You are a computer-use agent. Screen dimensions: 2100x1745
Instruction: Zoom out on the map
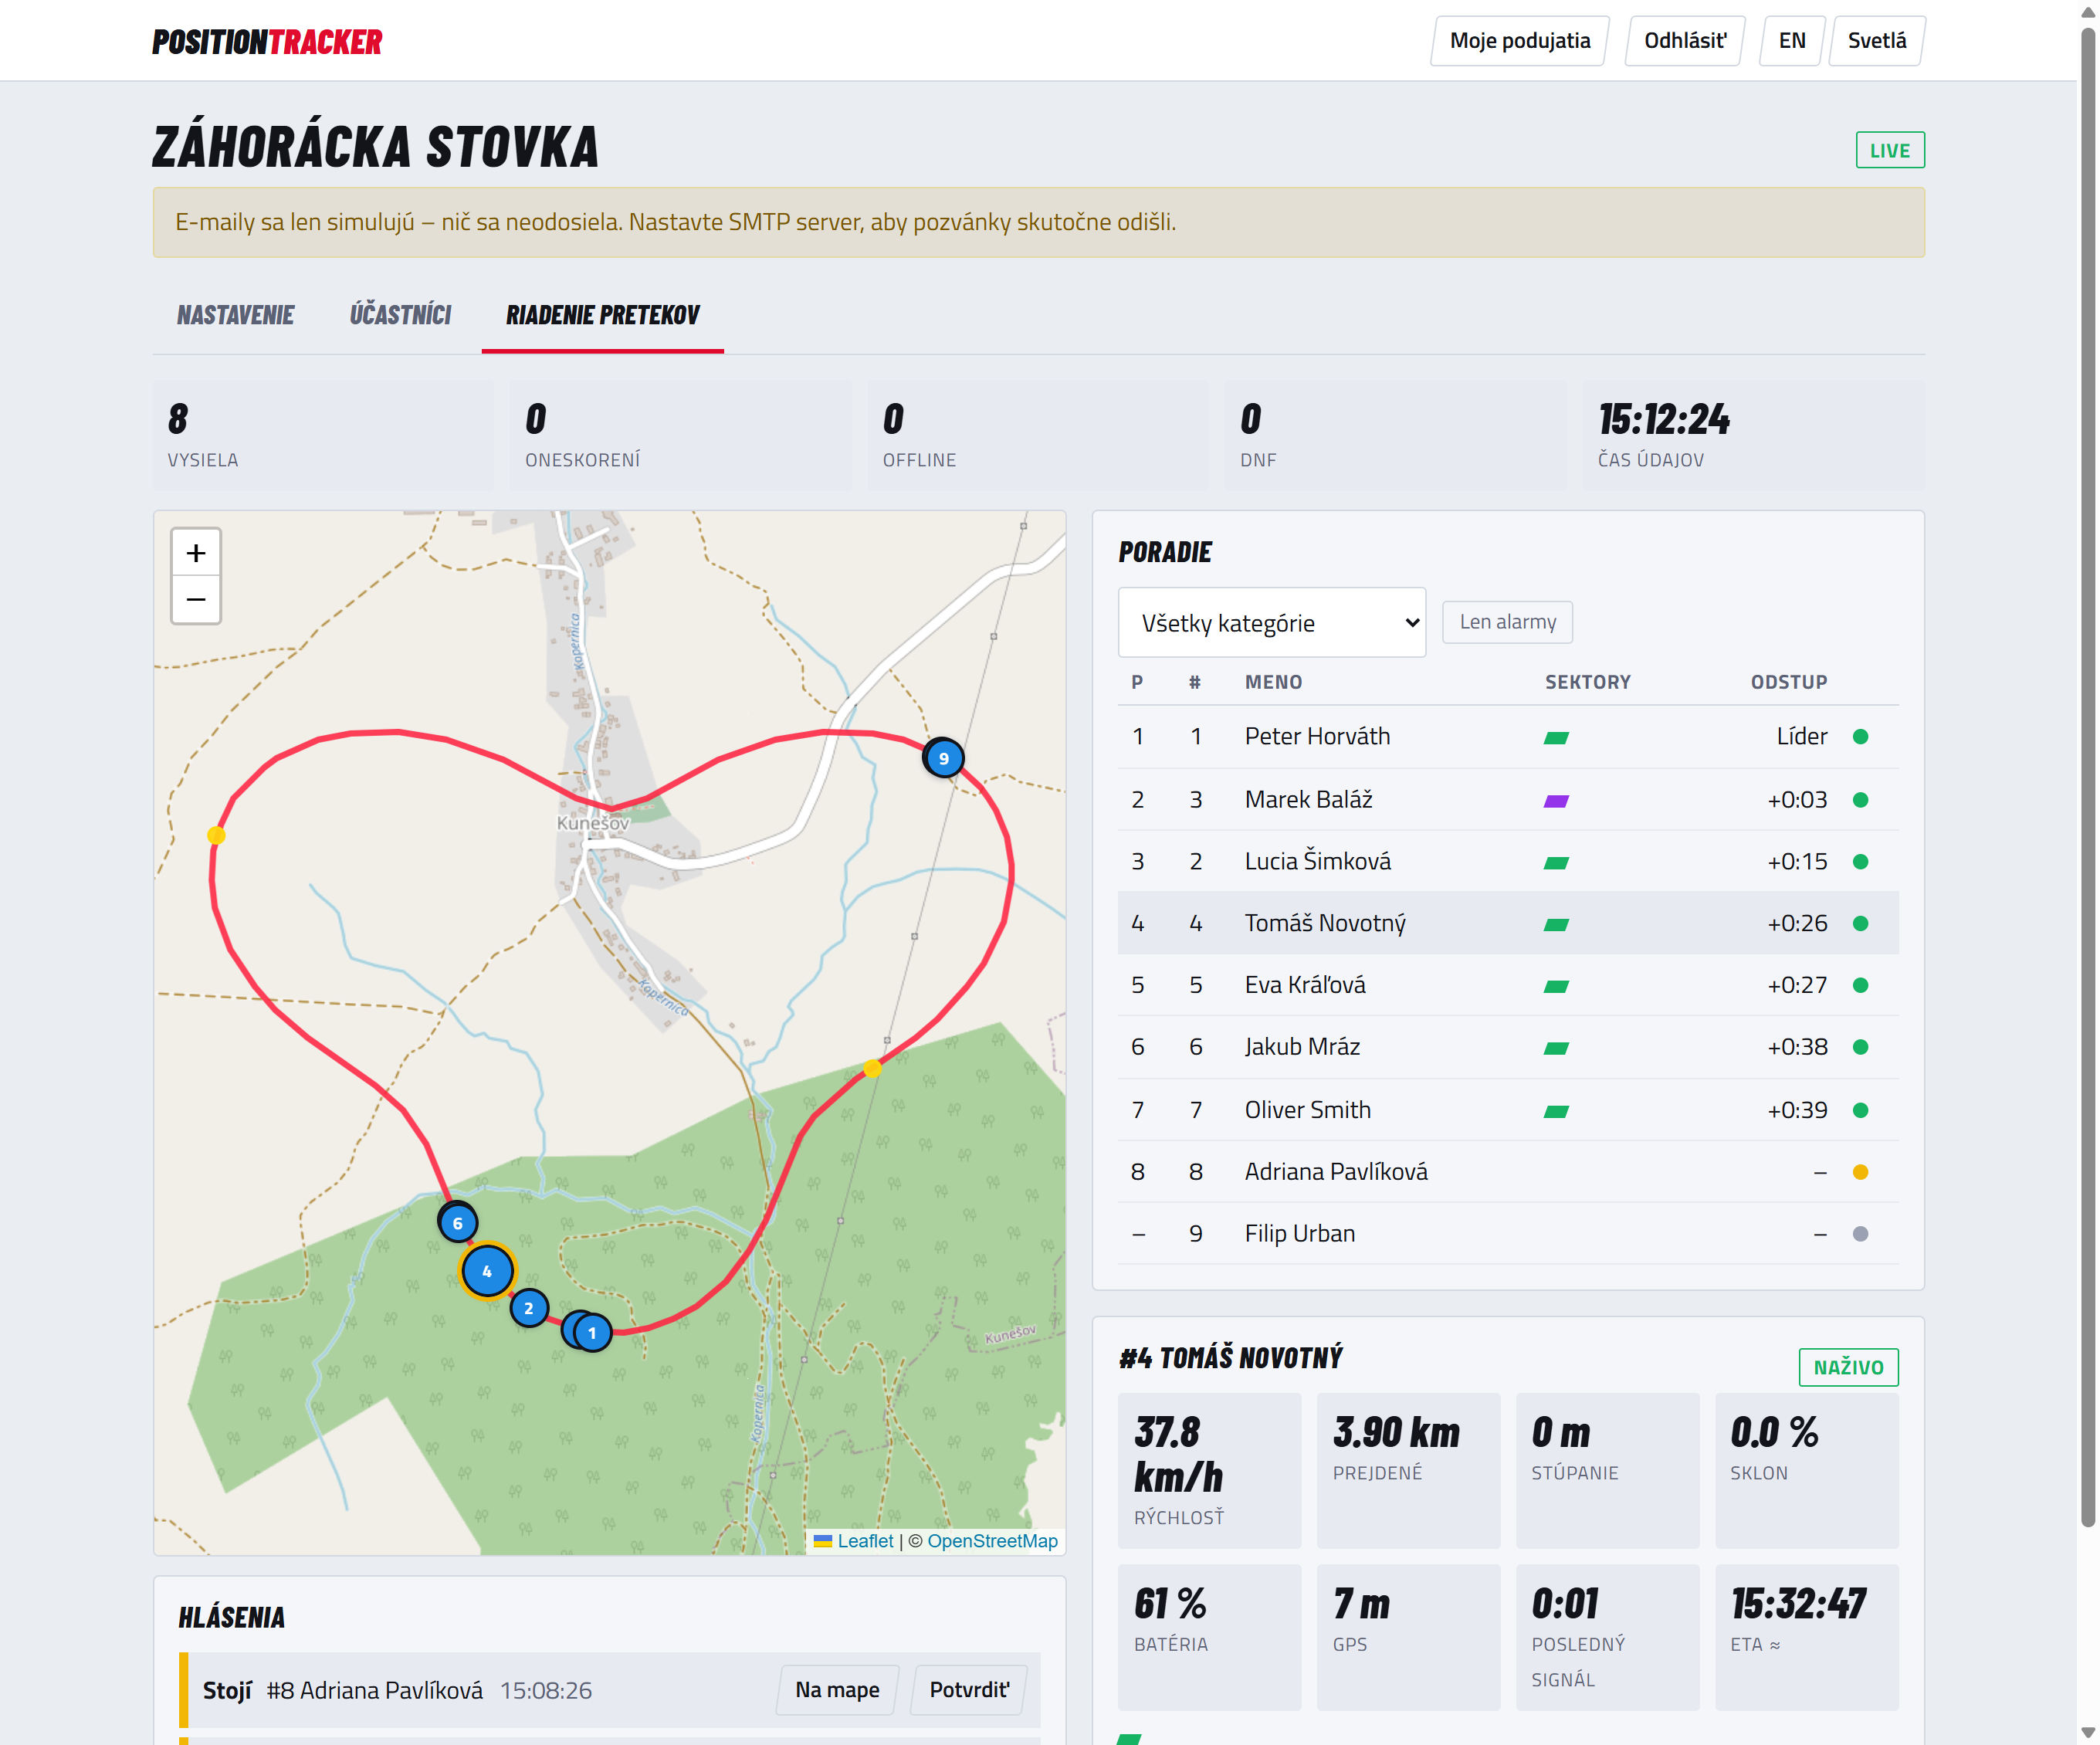point(196,600)
